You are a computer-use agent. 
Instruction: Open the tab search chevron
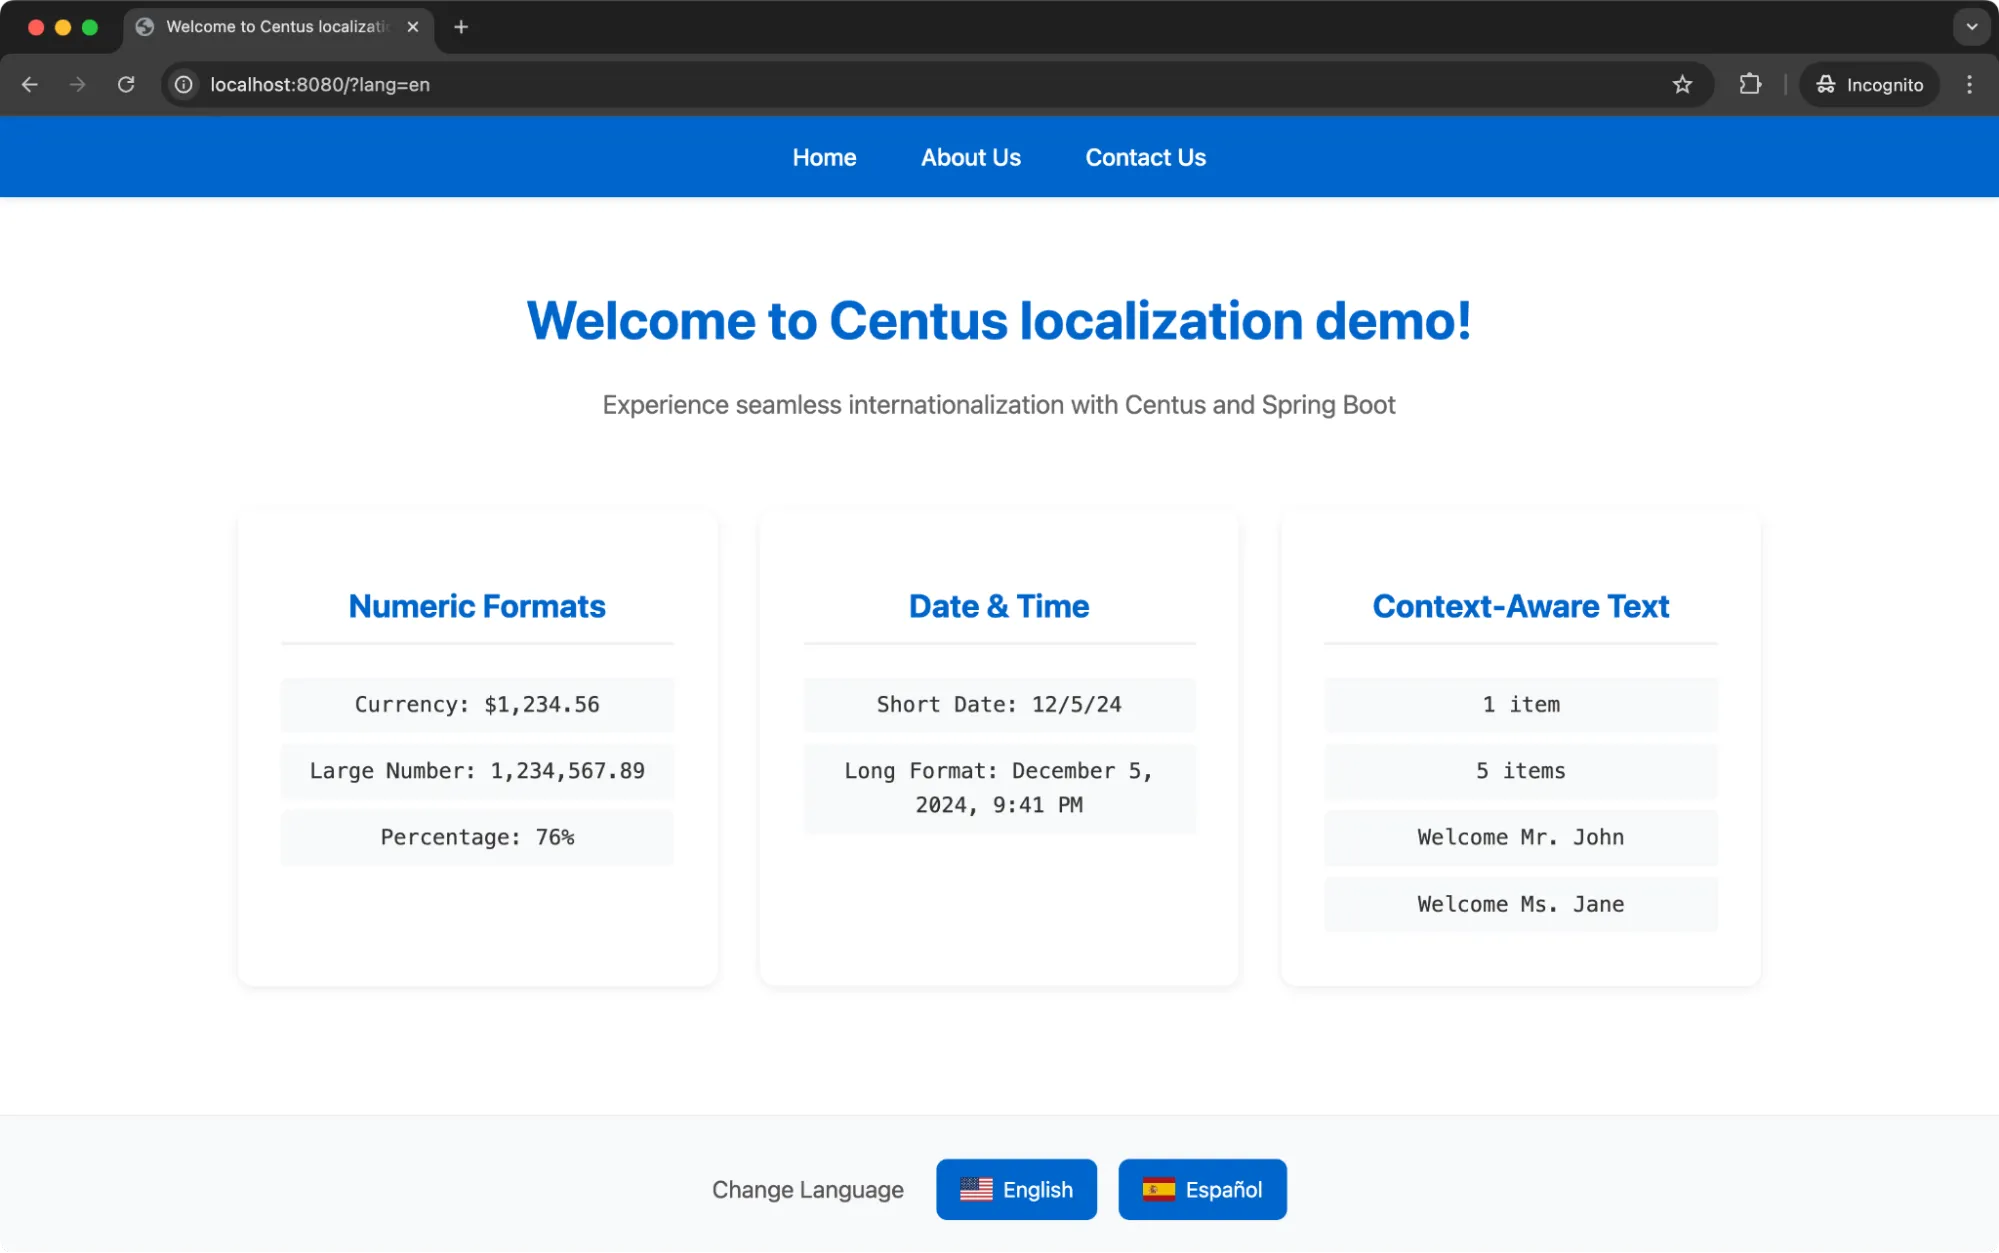[x=1969, y=27]
